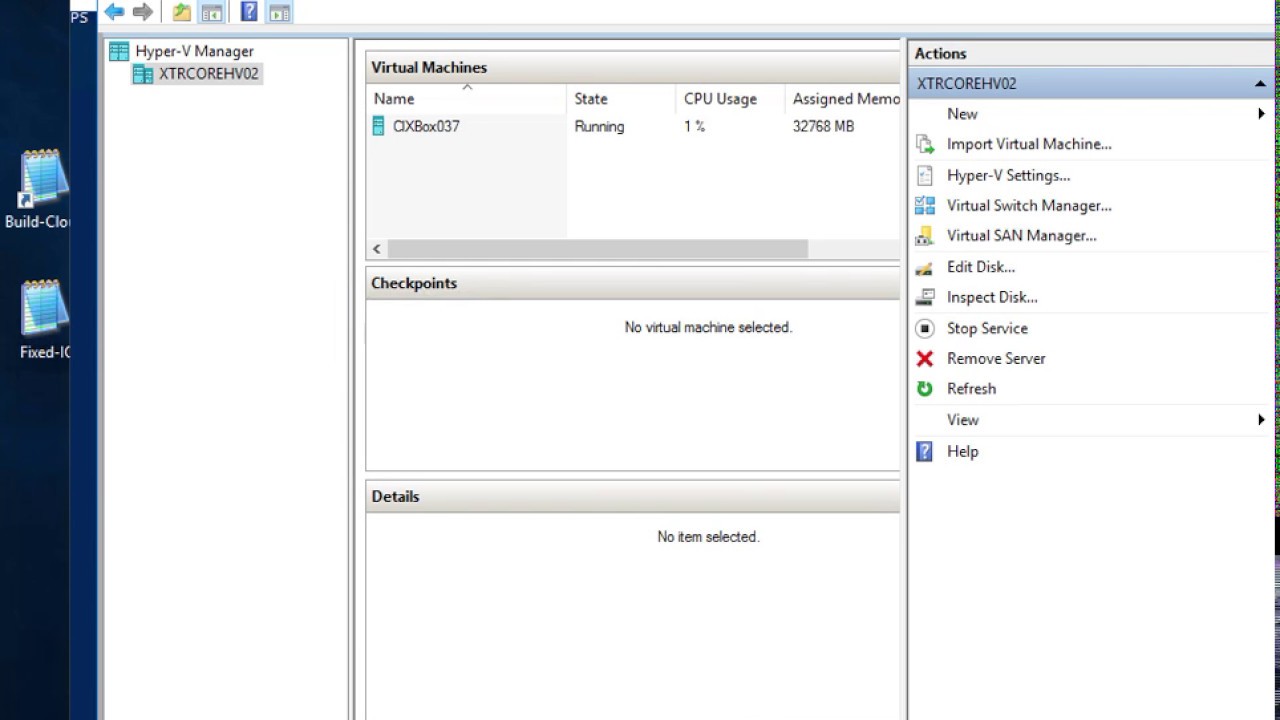Click the Forward arrow toolbar icon
1280x720 pixels.
(143, 12)
